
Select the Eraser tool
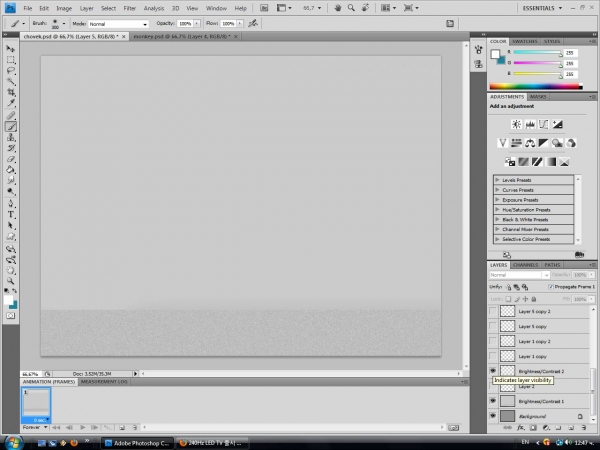[x=11, y=158]
